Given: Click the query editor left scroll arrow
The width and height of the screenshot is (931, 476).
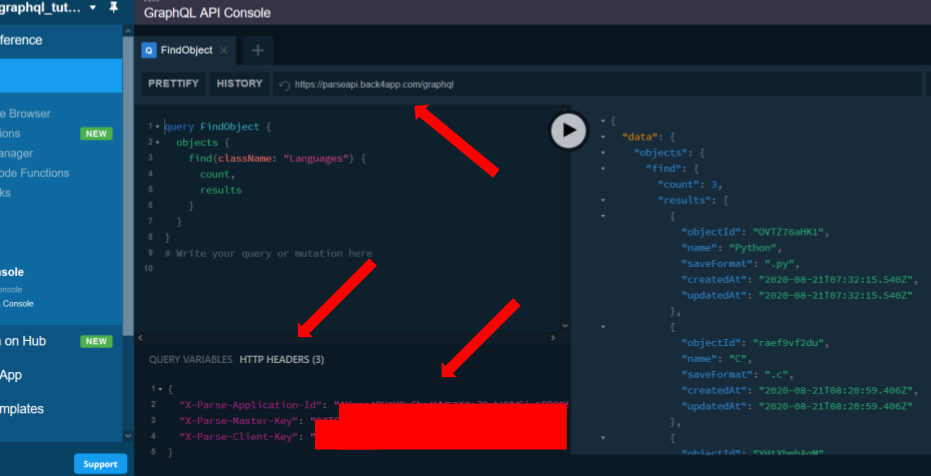Looking at the screenshot, I should [x=141, y=339].
